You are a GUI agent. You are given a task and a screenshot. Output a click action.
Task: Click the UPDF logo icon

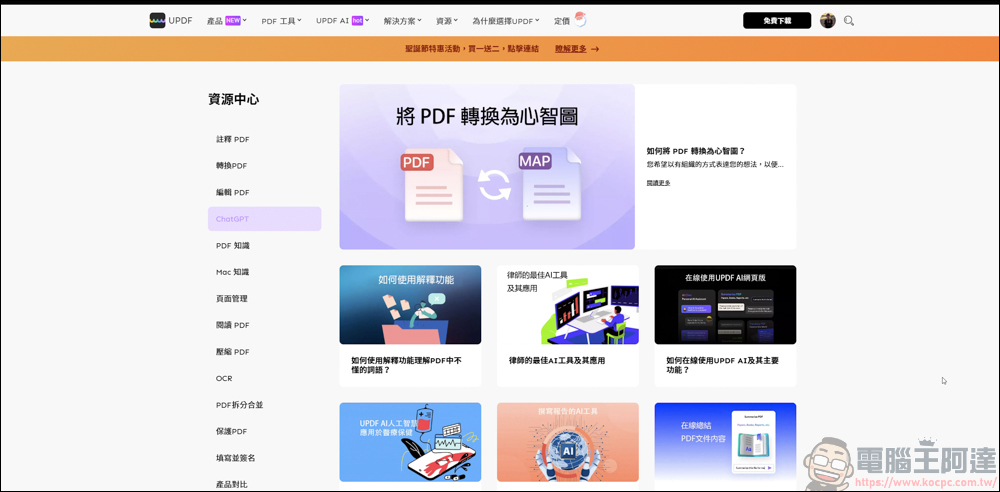pos(158,20)
